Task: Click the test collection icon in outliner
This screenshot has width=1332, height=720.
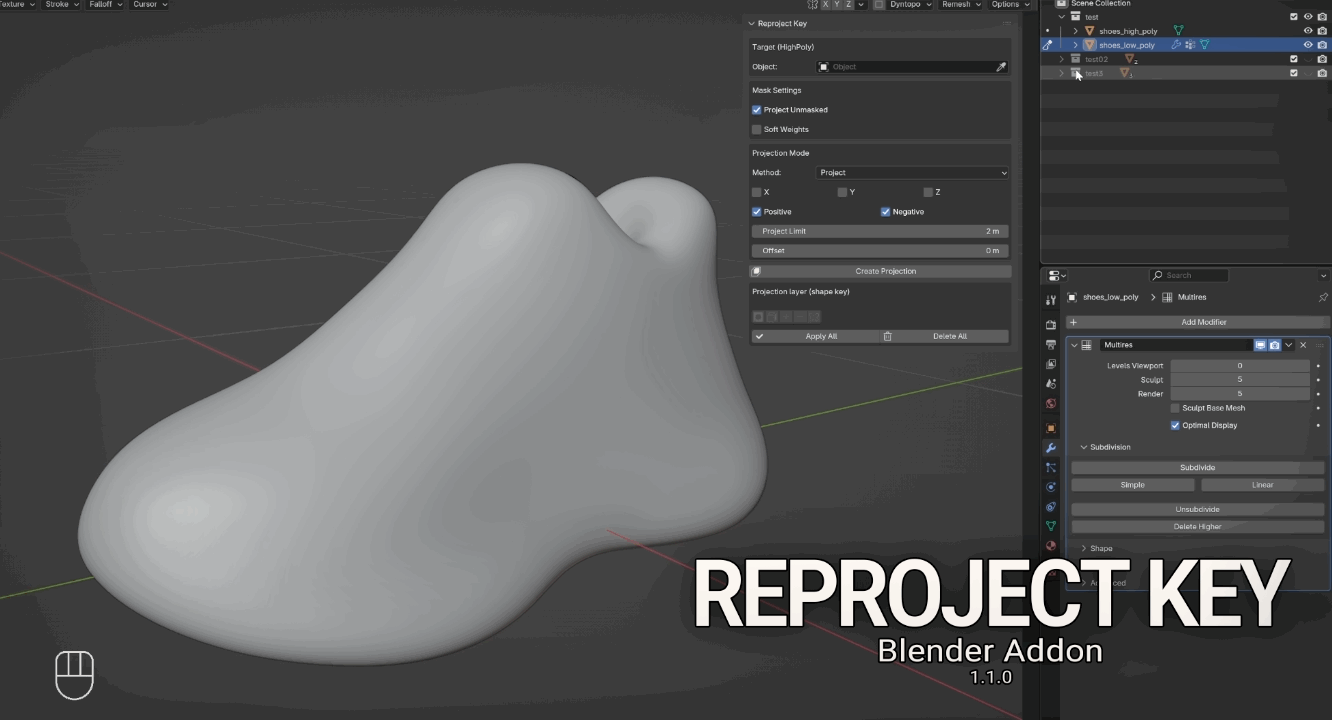Action: 1076,17
